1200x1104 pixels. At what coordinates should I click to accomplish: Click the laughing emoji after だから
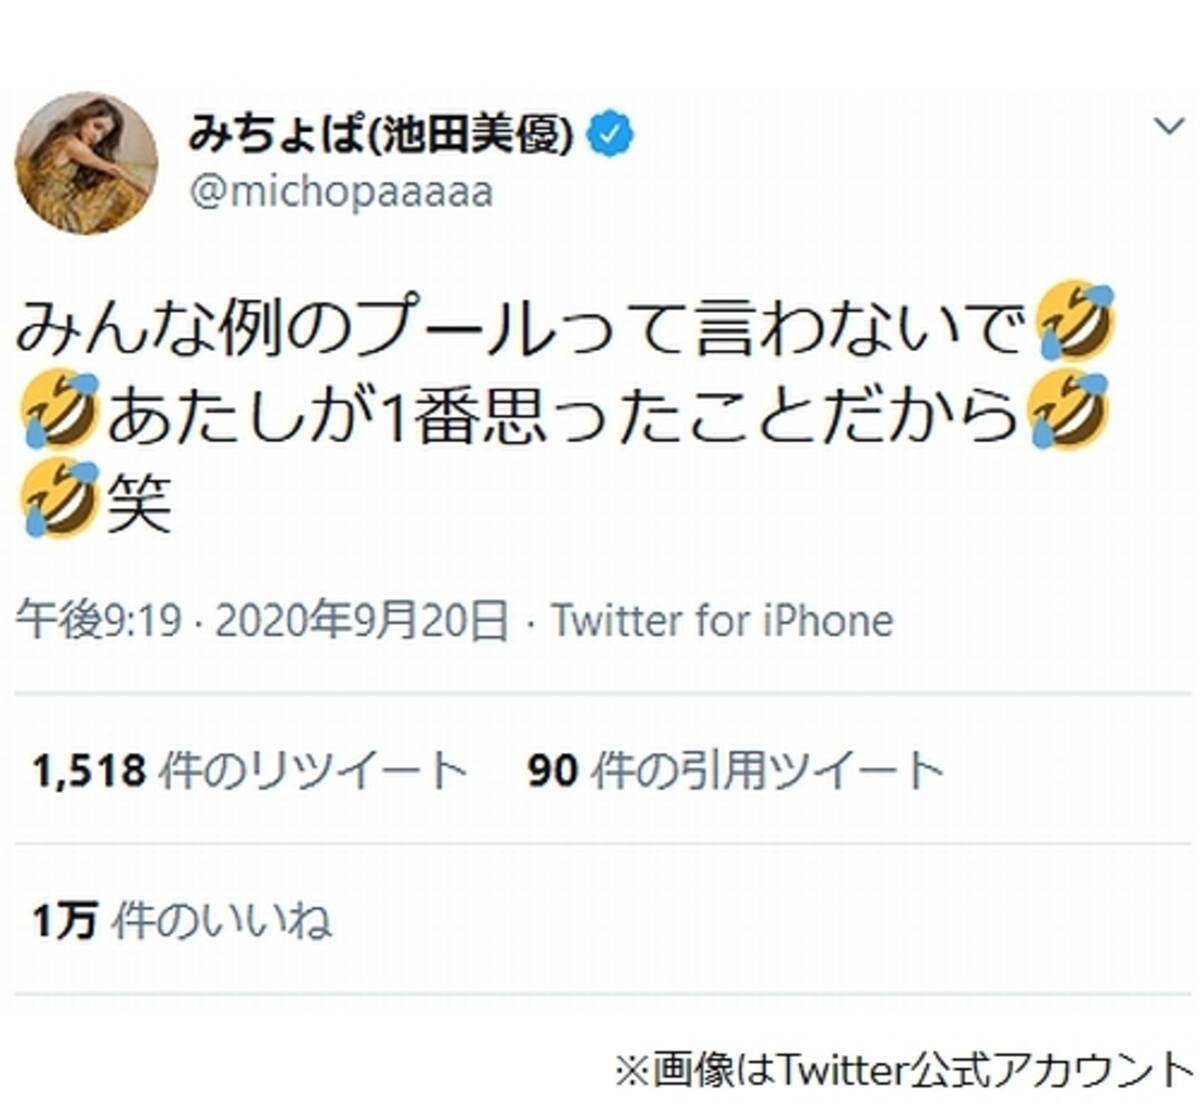tap(1071, 409)
